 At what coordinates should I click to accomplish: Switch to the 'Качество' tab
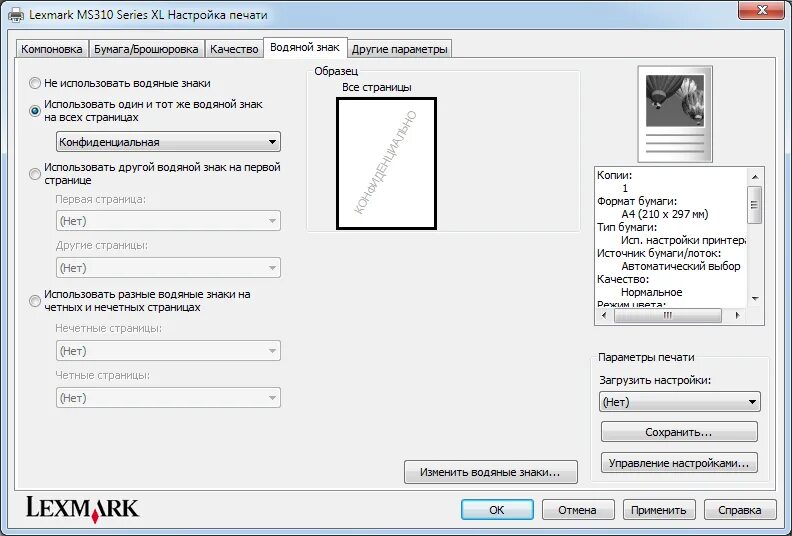(234, 49)
